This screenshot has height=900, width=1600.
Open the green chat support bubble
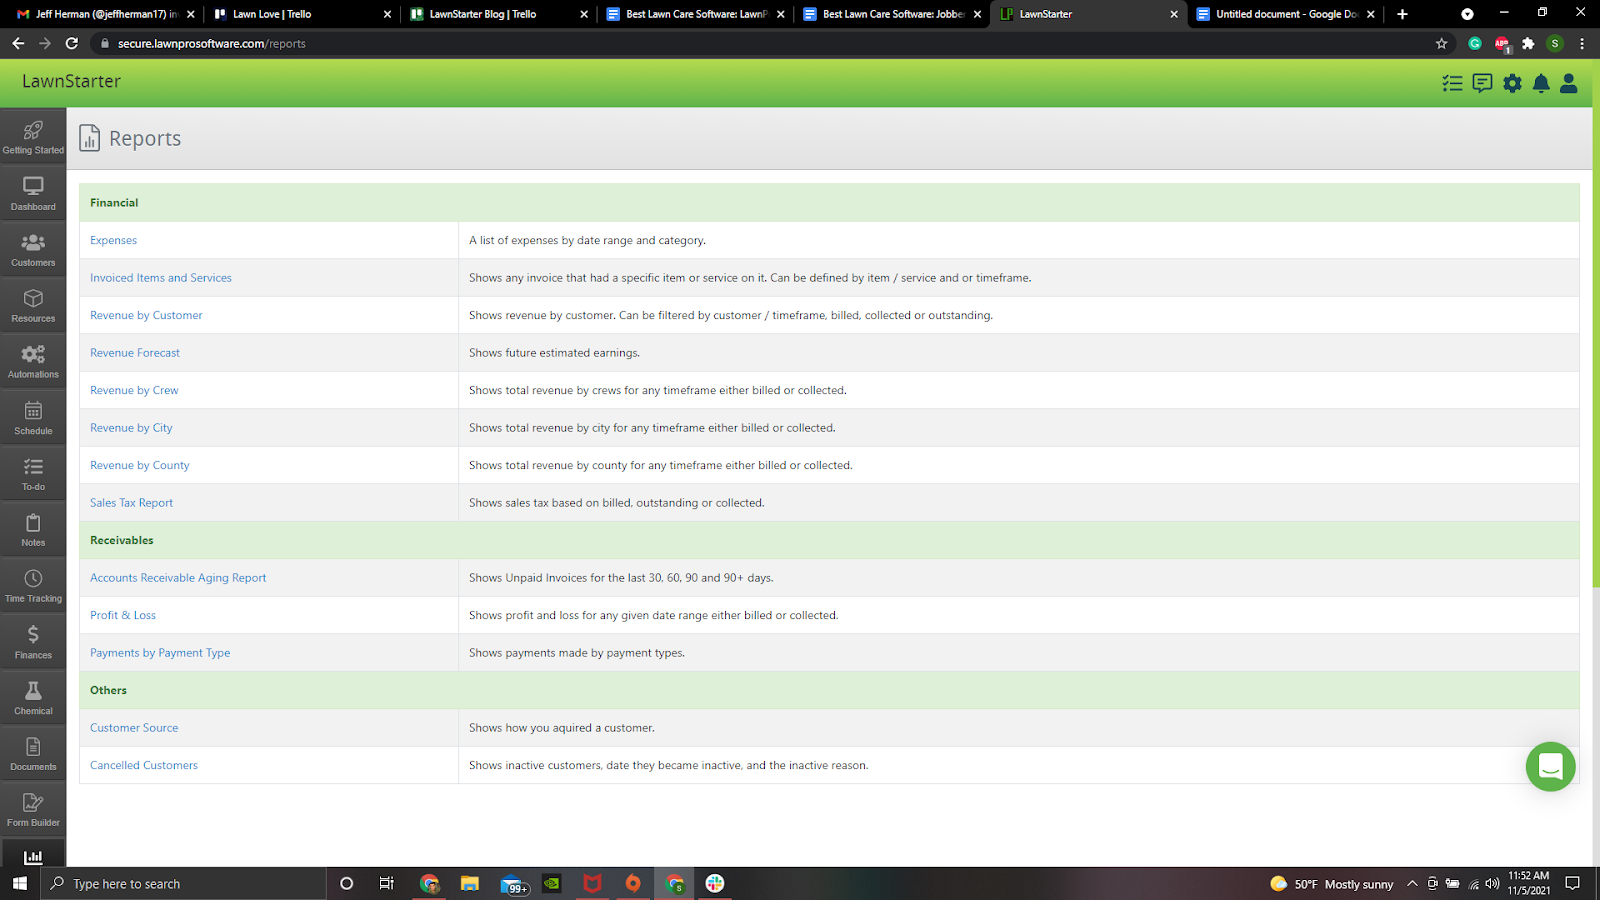coord(1550,767)
